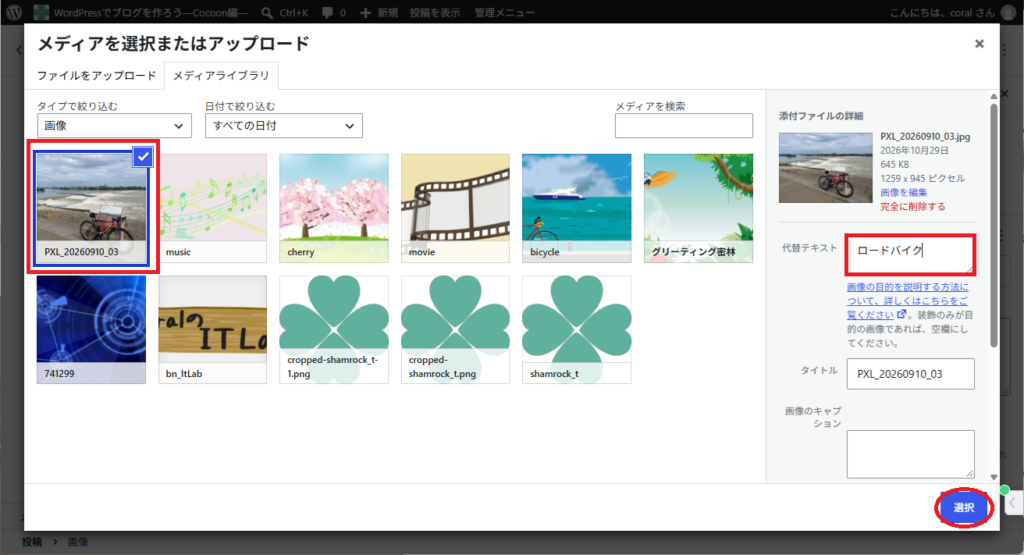Screen dimensions: 1024x555
Task: Click the blue 選択 button
Action: point(964,507)
